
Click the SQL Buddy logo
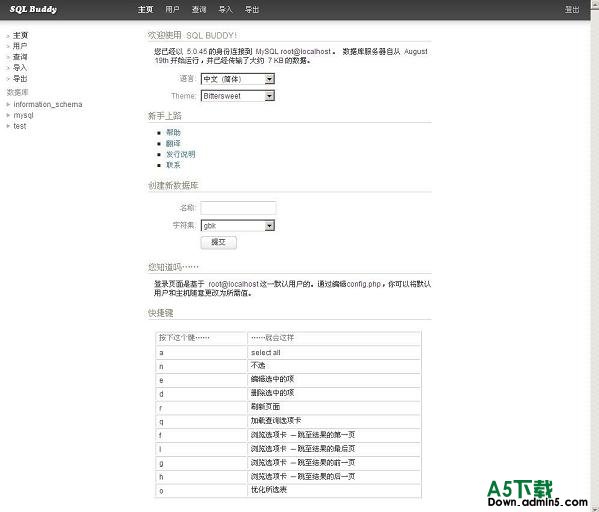point(33,9)
